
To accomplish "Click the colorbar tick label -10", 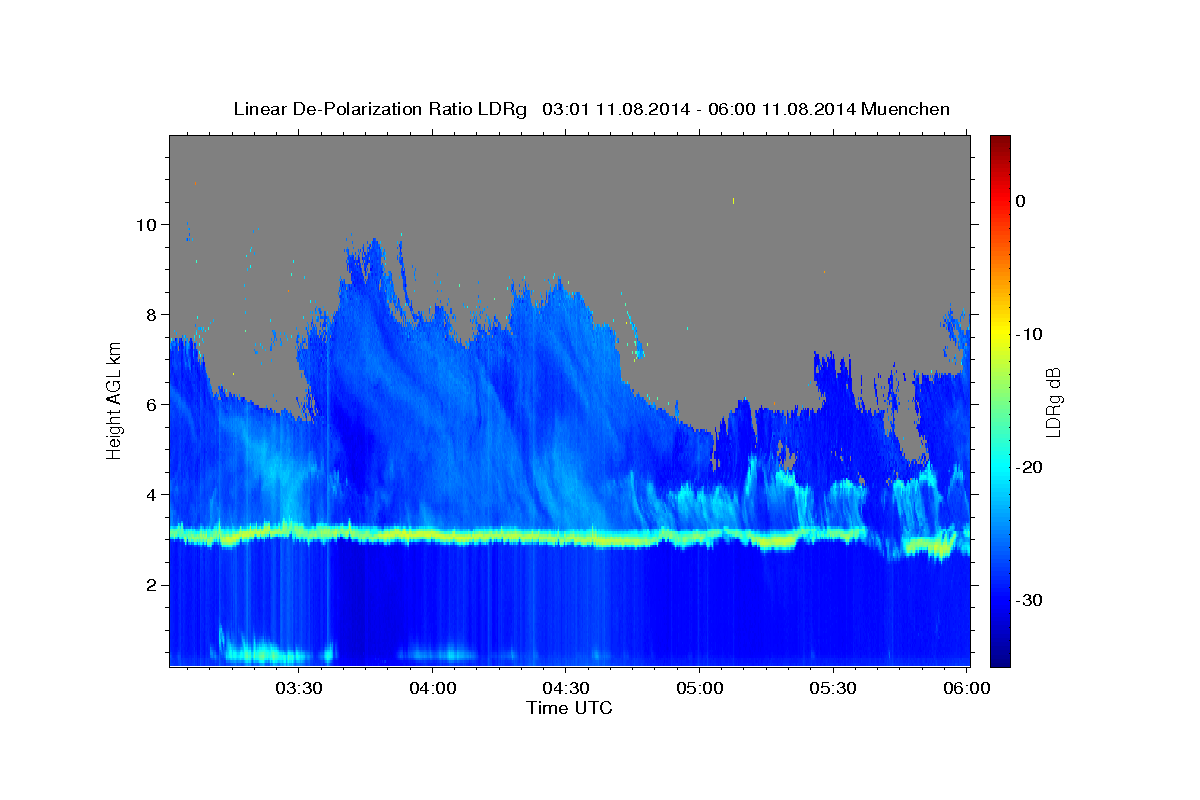I will [1029, 334].
